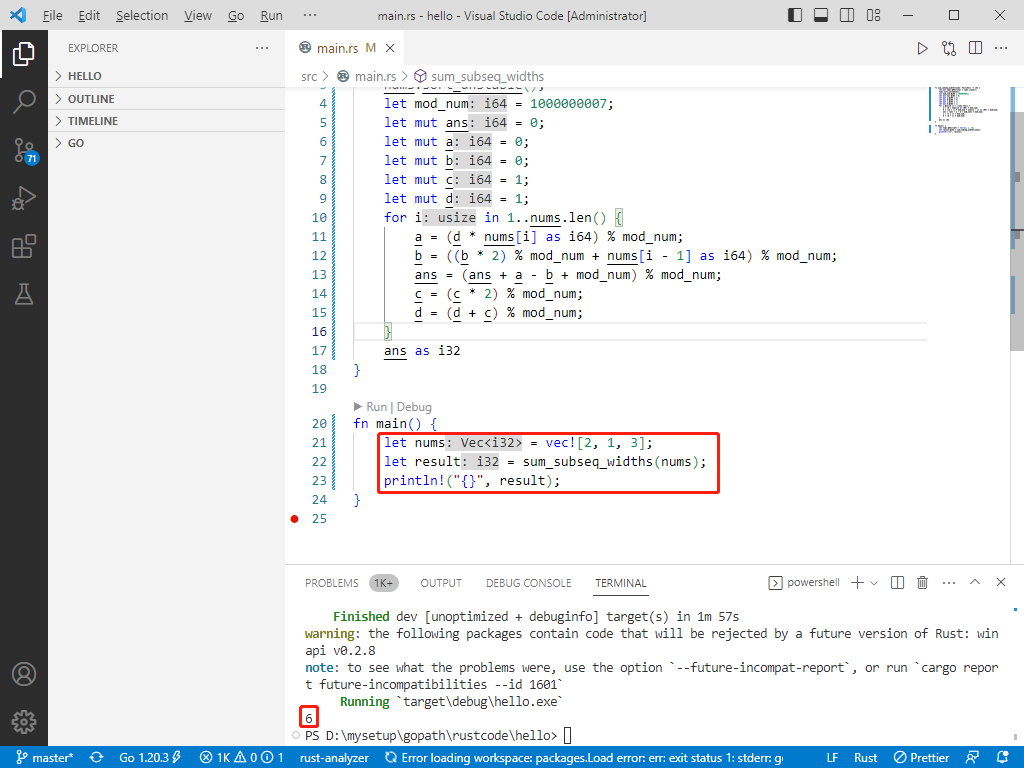This screenshot has height=768, width=1024.
Task: Split the editor right
Action: [975, 48]
